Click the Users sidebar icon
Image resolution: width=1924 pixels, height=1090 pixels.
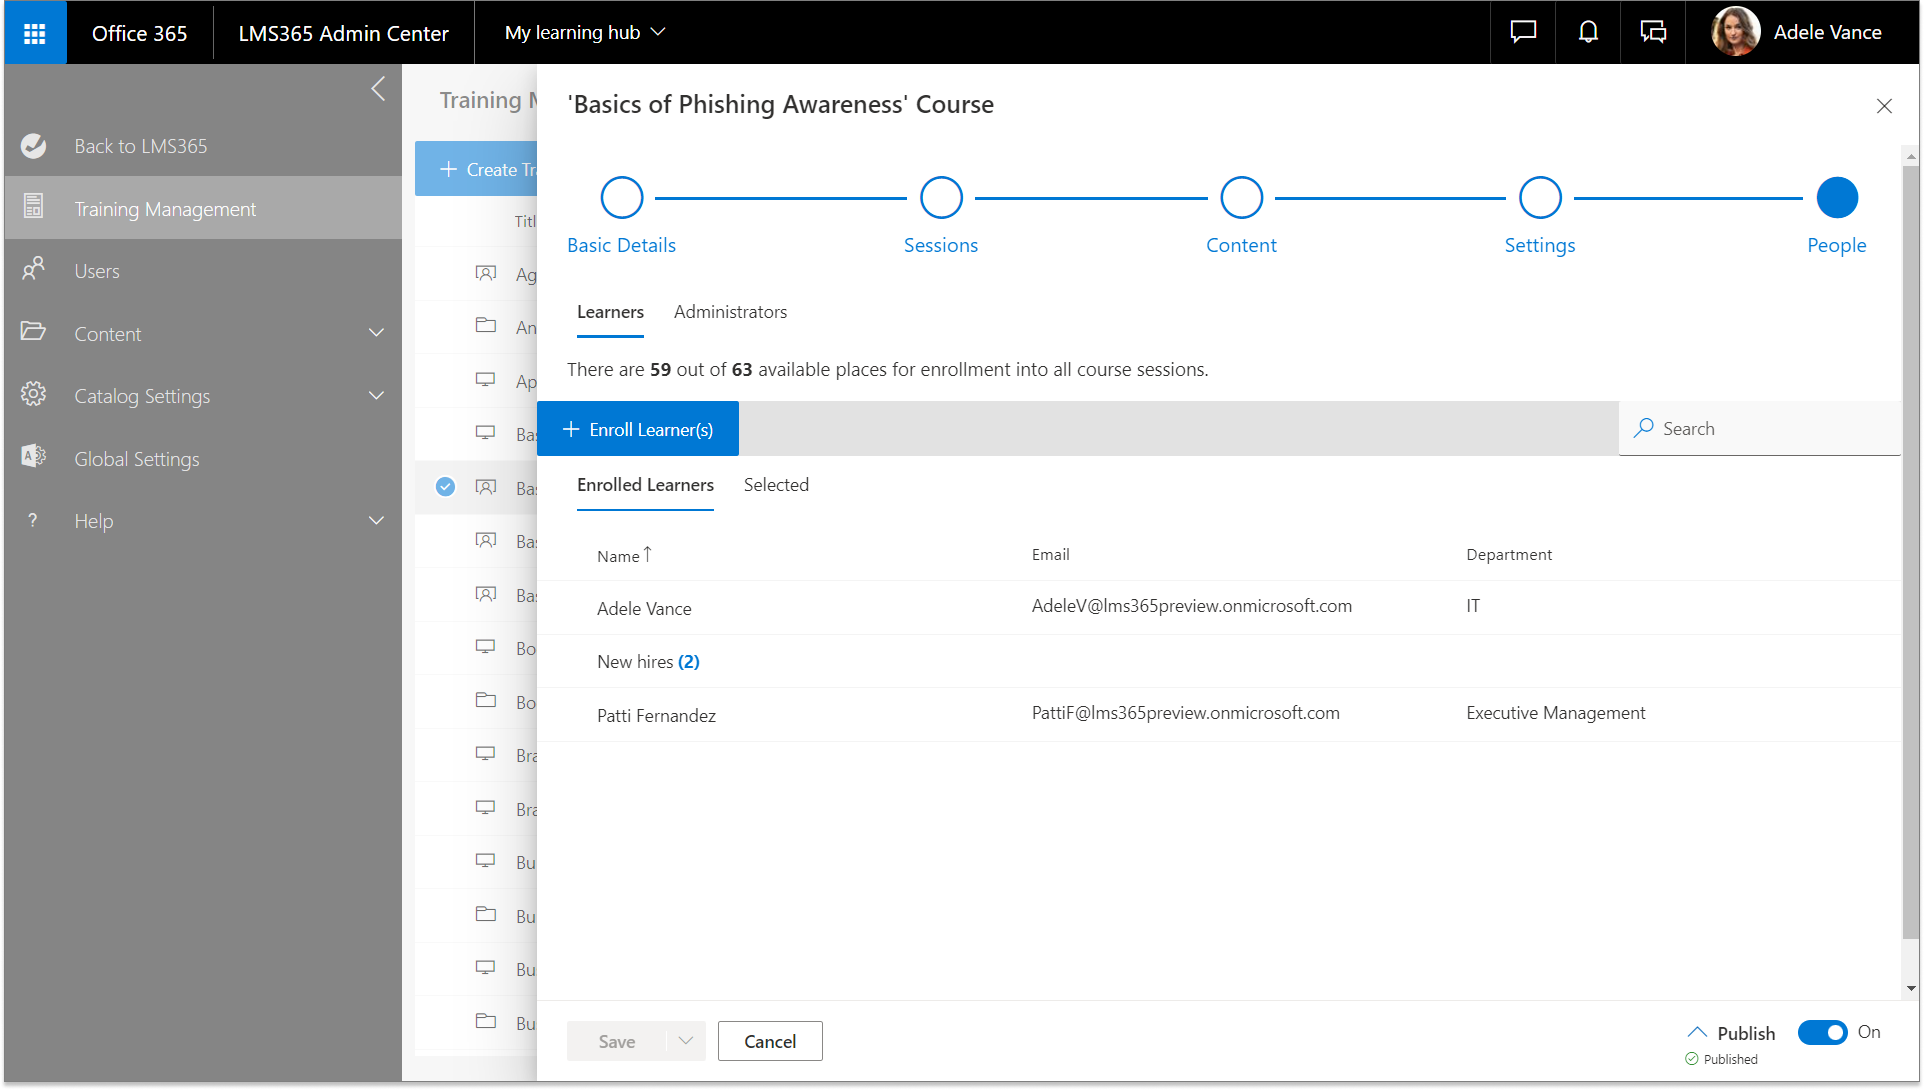[x=33, y=270]
